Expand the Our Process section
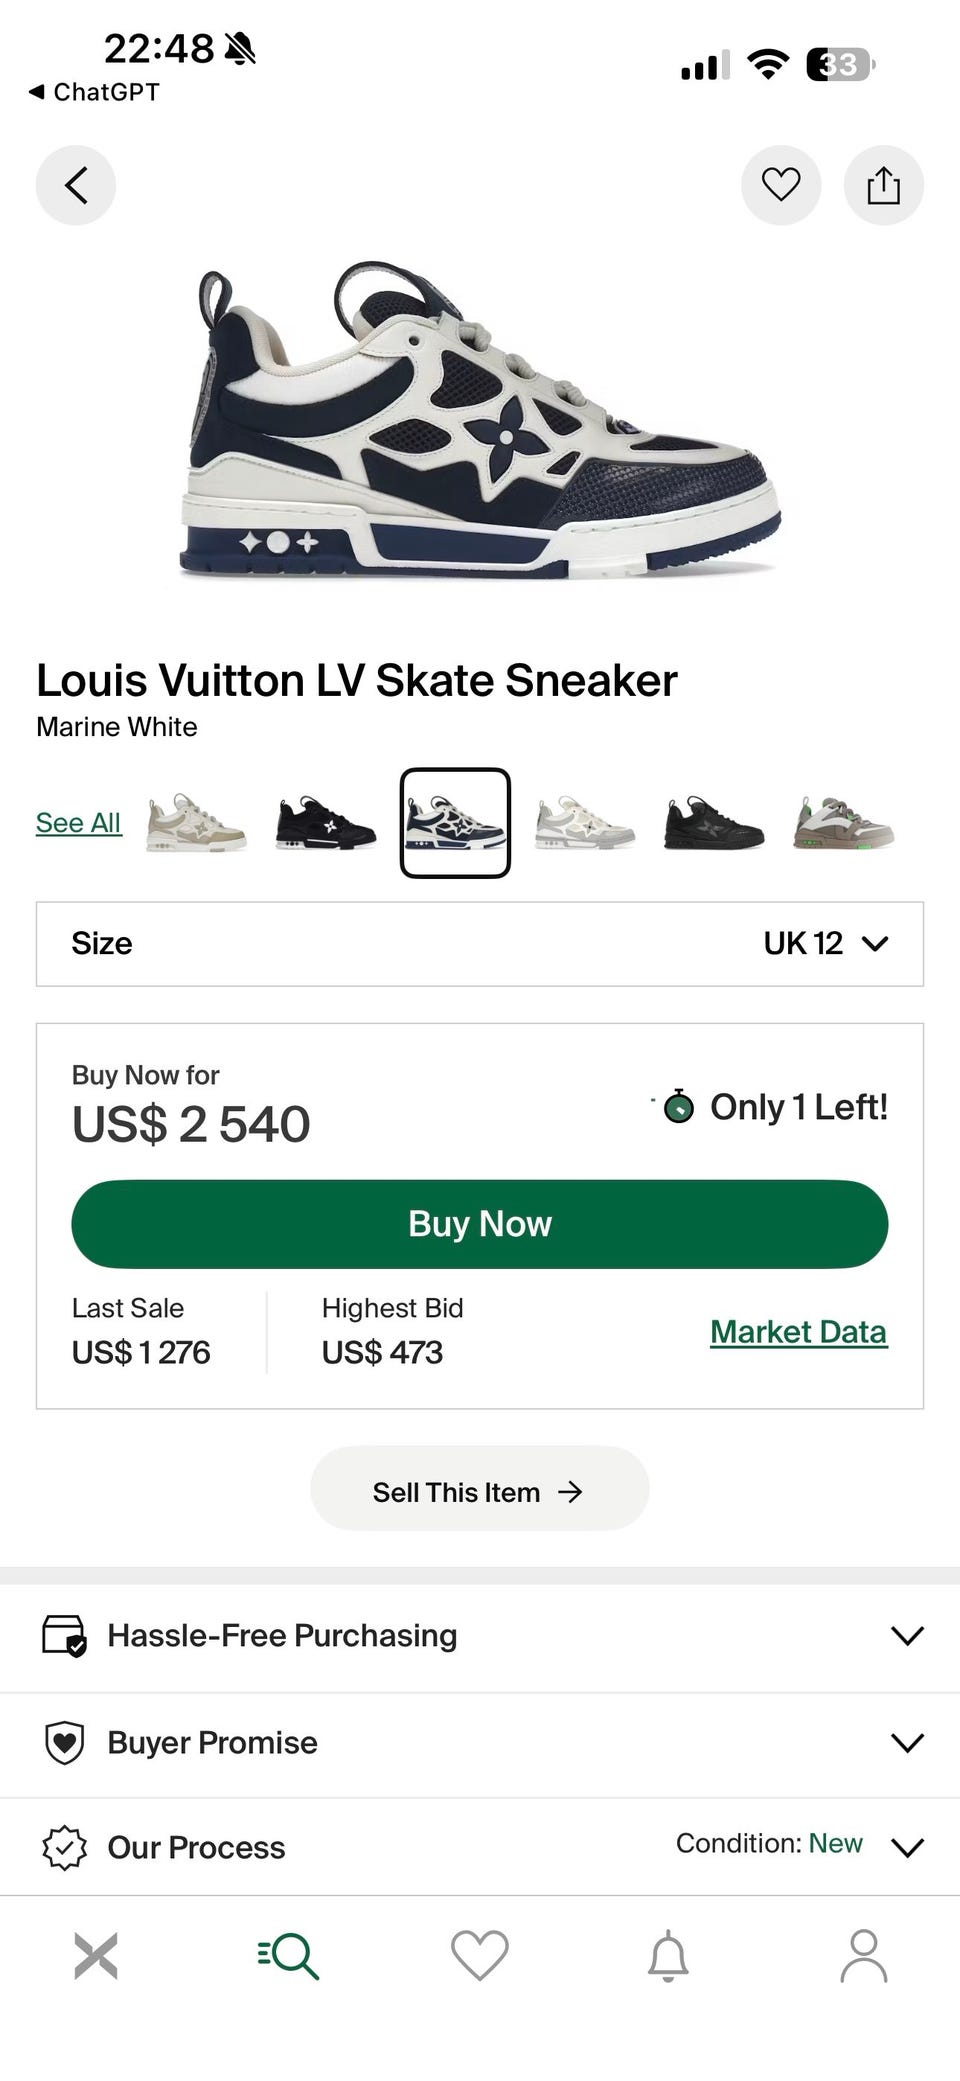 point(480,1846)
